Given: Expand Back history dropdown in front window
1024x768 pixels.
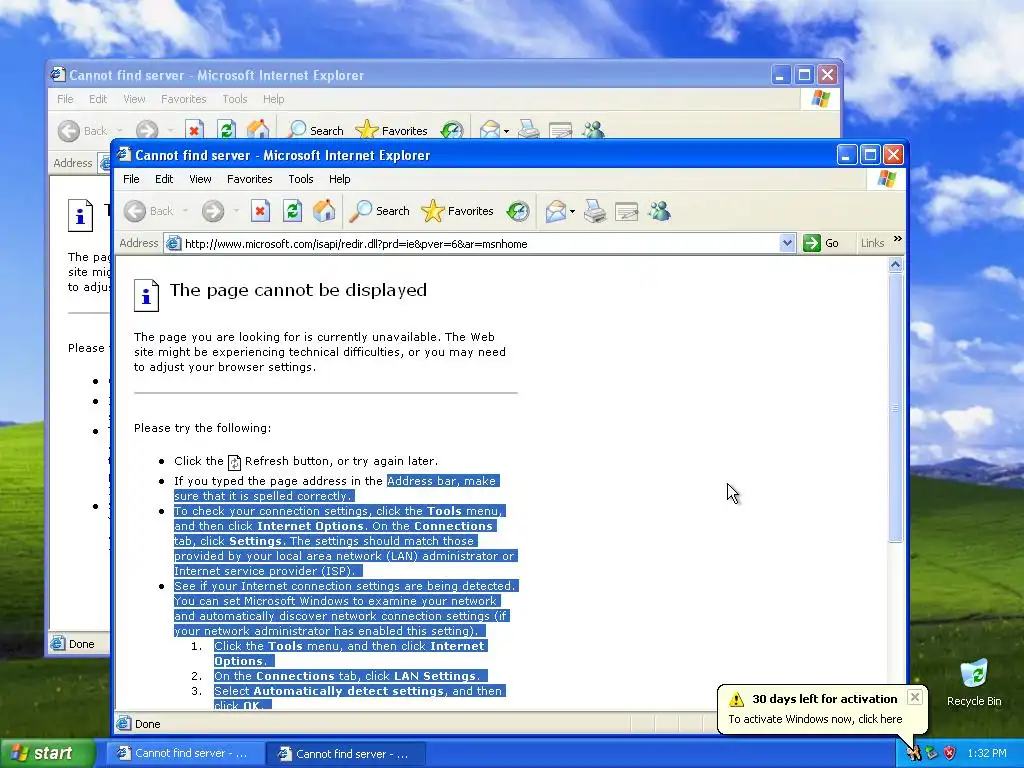Looking at the screenshot, I should [x=185, y=211].
